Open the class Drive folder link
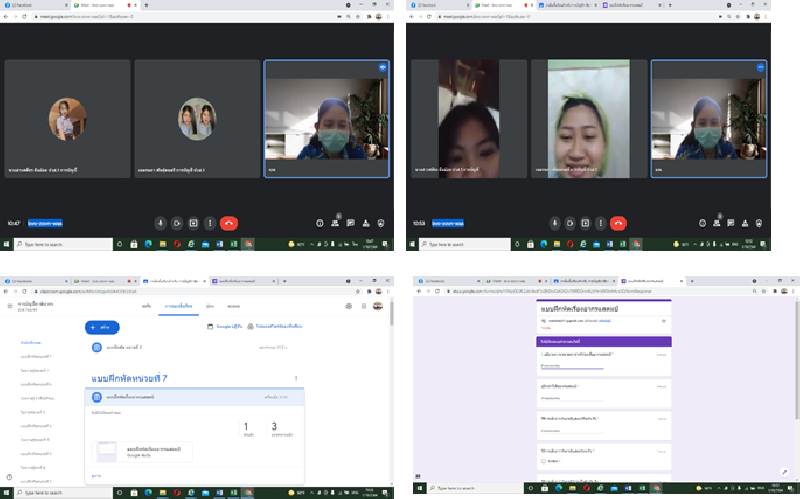Screen dimensions: 800x499 point(278,327)
